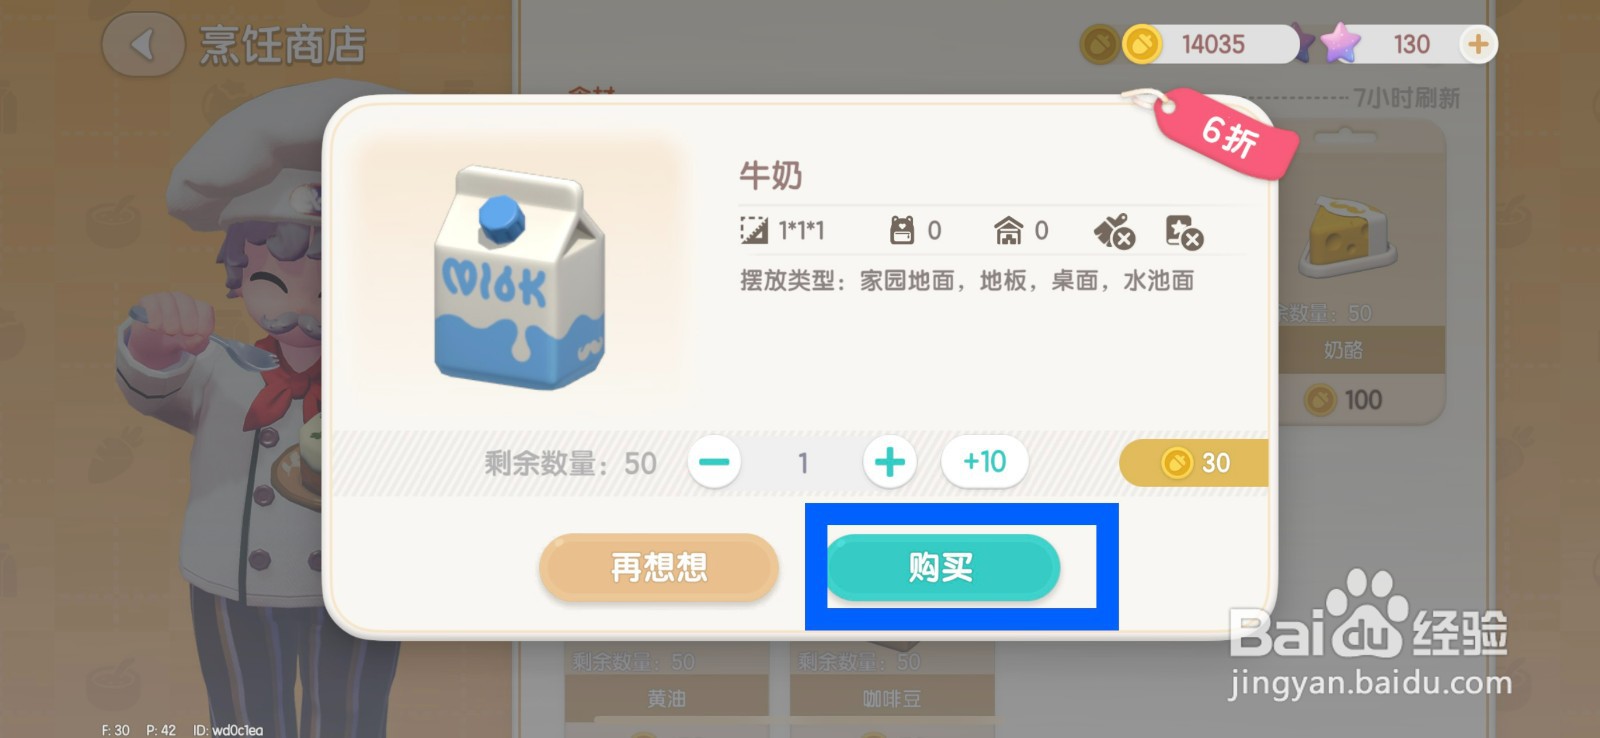Confirm purchase with 购买 button

coord(942,568)
